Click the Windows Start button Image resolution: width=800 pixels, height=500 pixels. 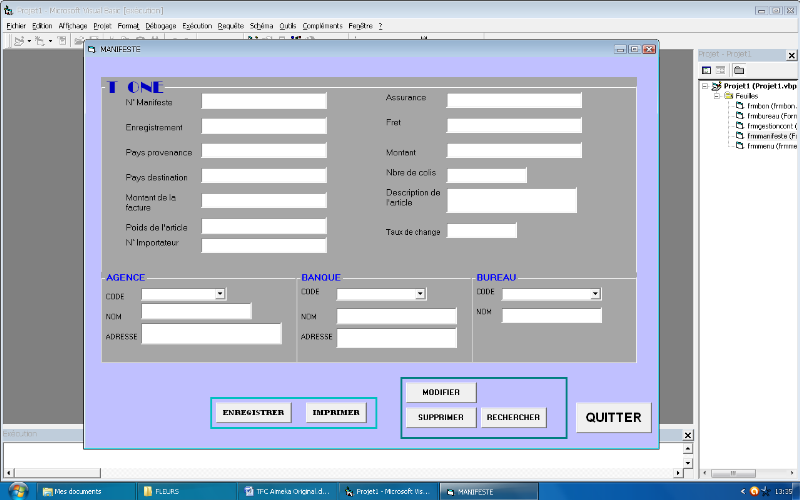[x=17, y=491]
